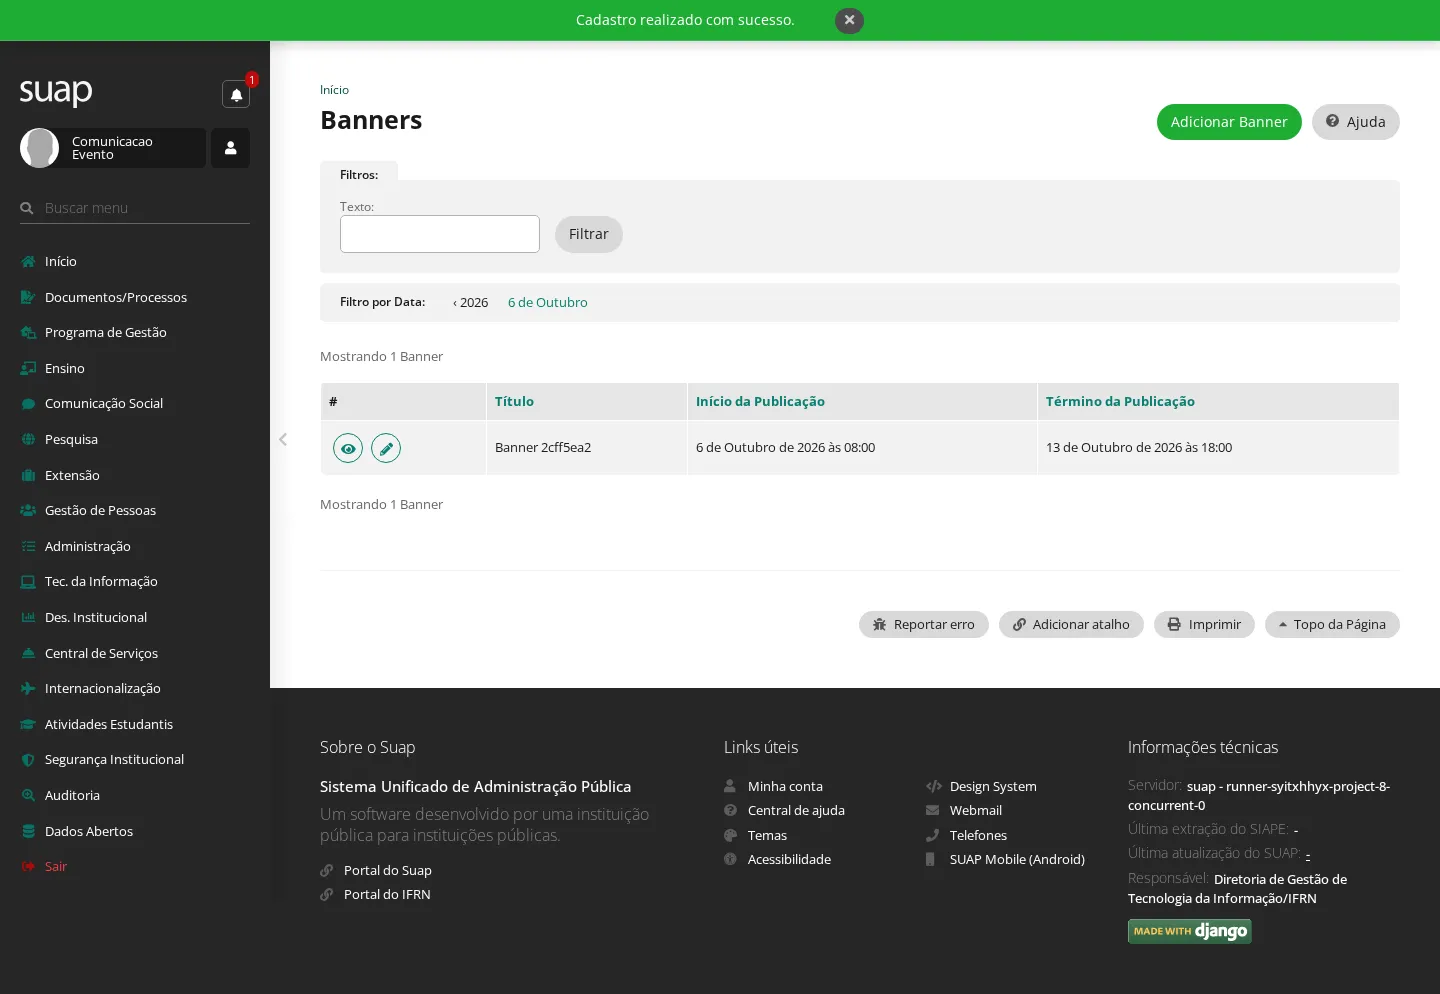Sort by Término da Publicação column
1440x994 pixels.
click(1120, 401)
